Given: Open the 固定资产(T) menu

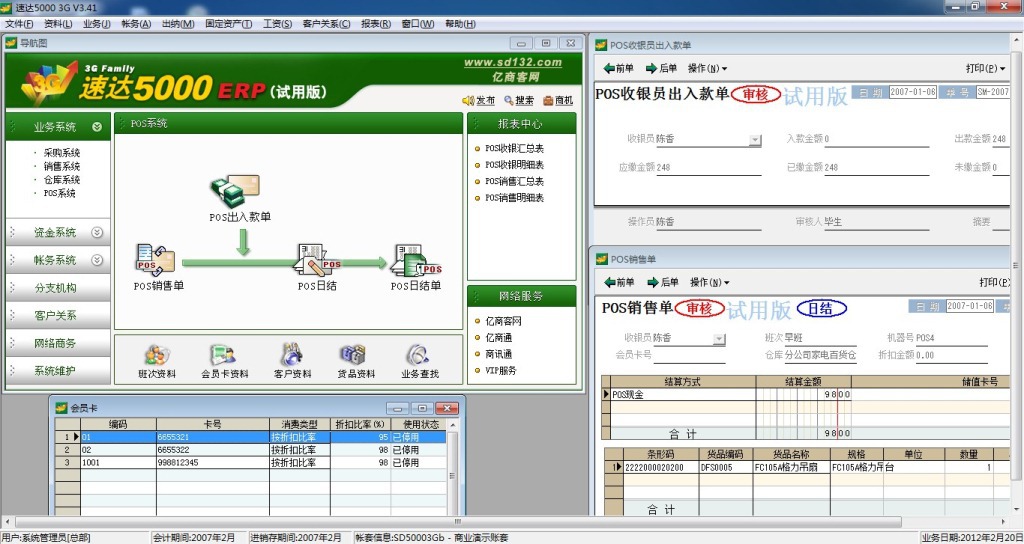Looking at the screenshot, I should [229, 24].
